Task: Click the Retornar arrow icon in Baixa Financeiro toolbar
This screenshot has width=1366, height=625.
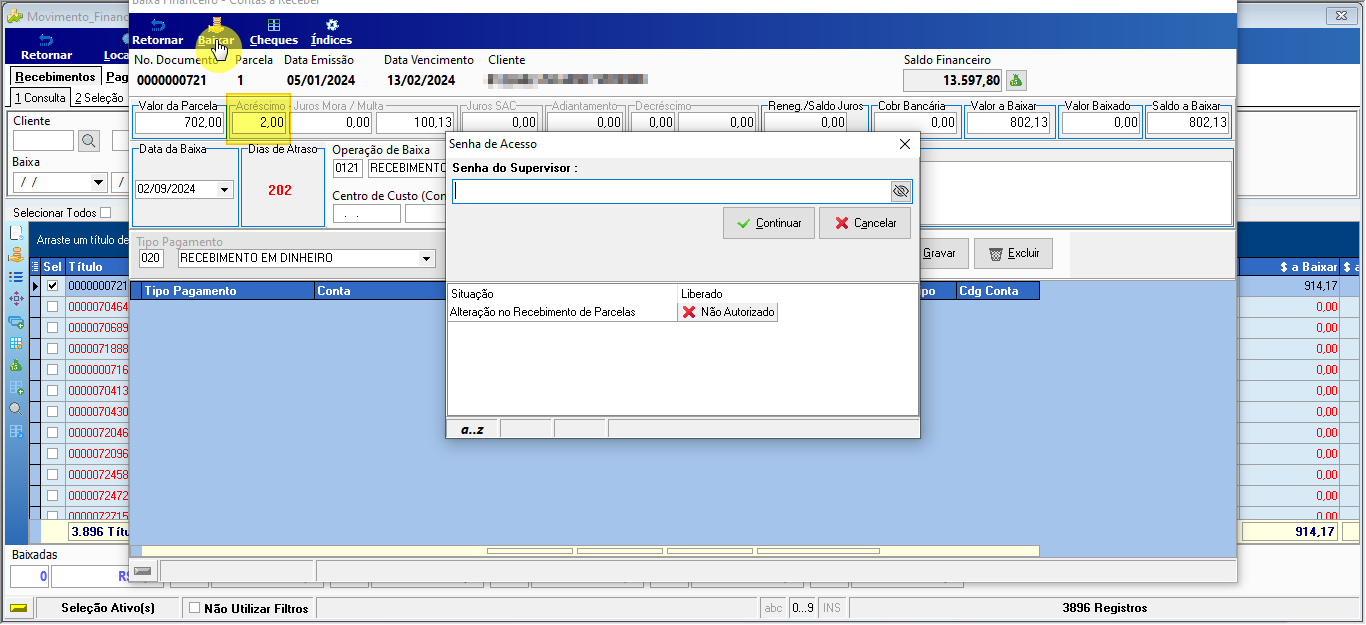Action: click(x=157, y=25)
